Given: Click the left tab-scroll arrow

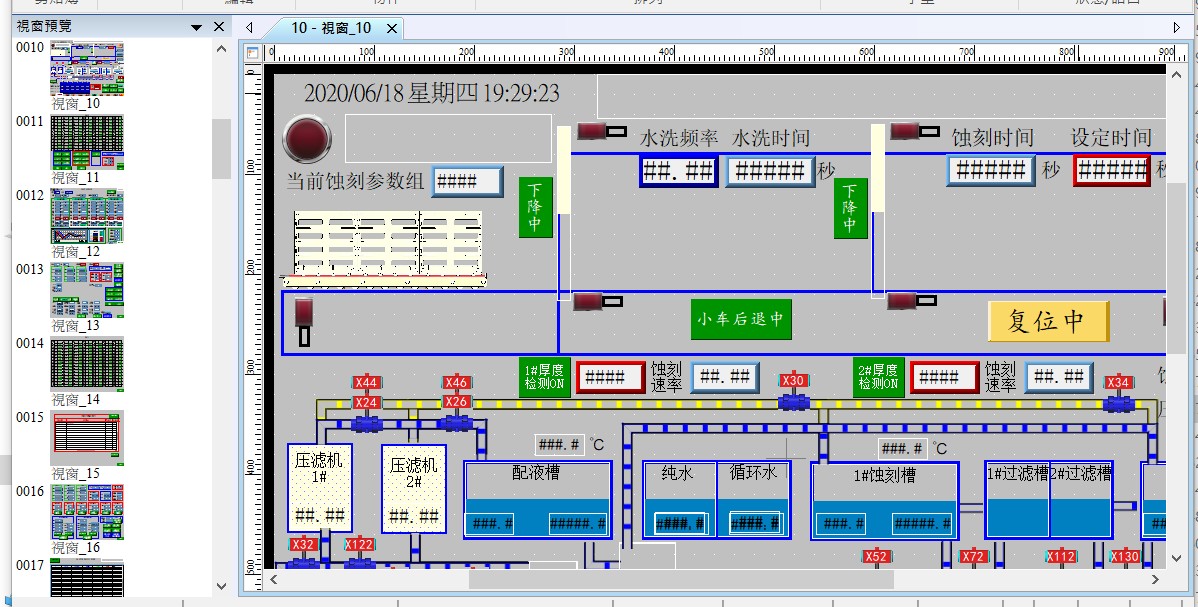Looking at the screenshot, I should point(249,28).
